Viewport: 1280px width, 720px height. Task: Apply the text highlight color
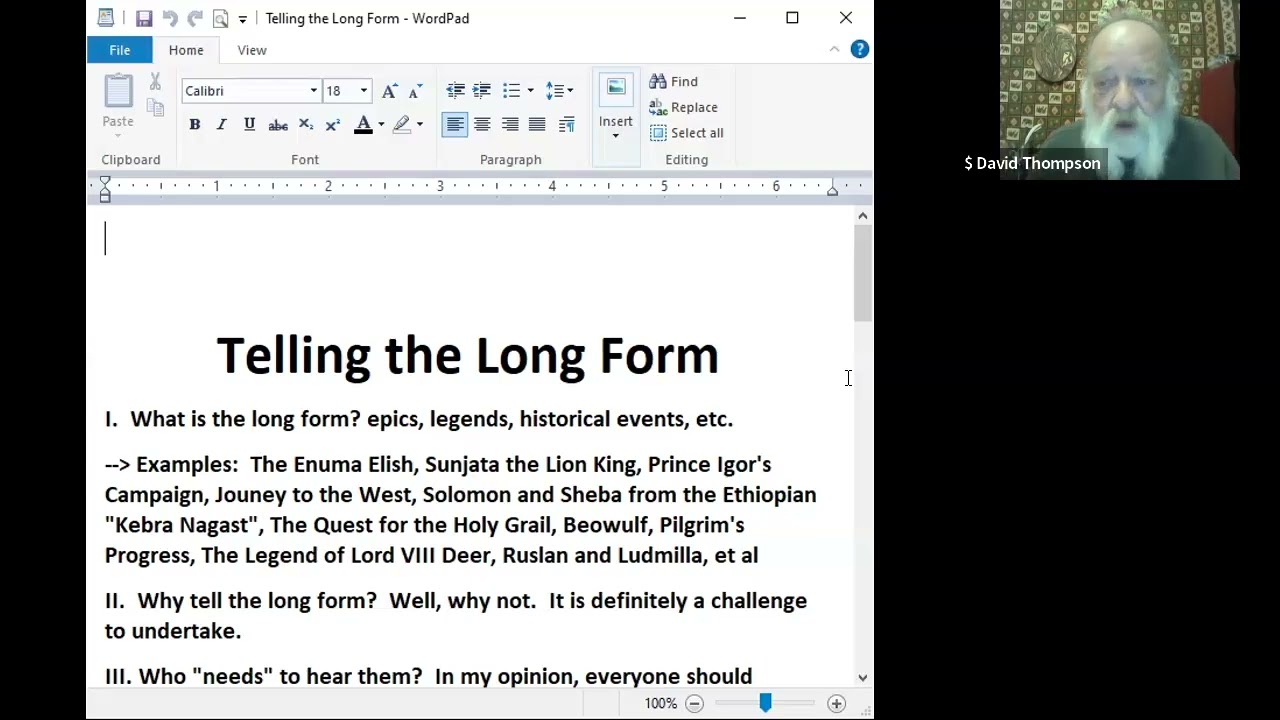402,125
